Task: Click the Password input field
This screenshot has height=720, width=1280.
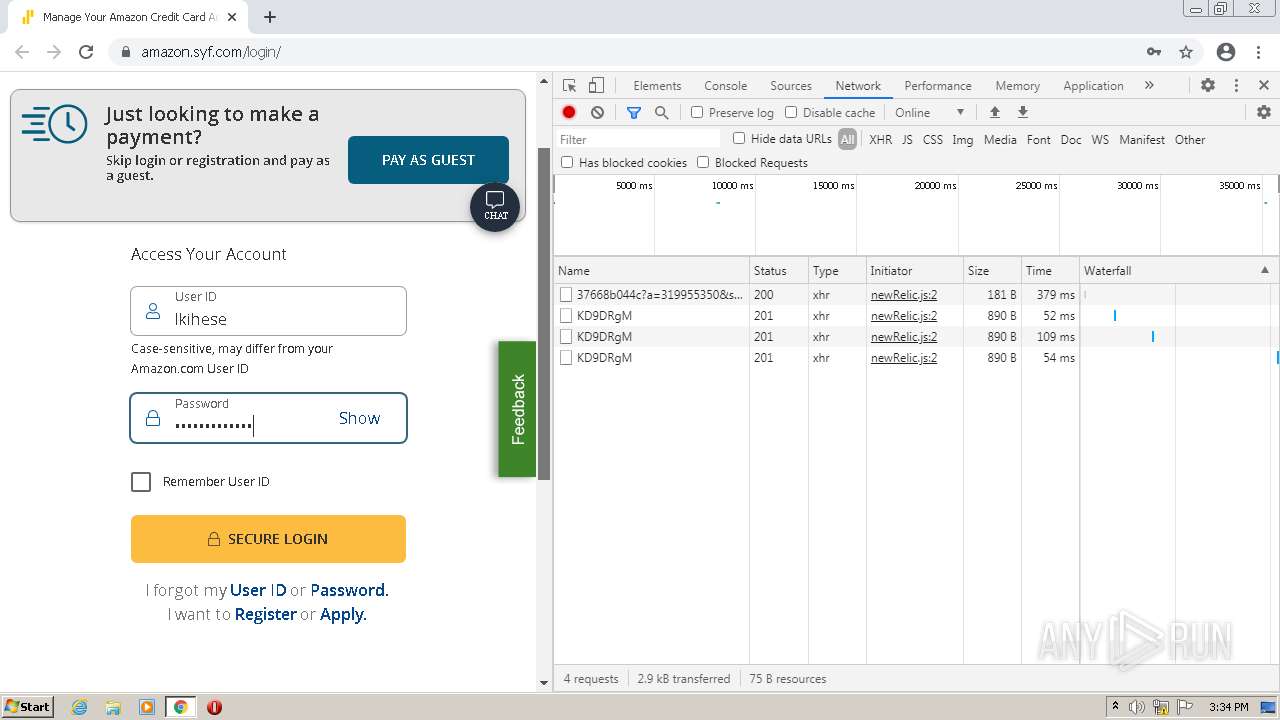Action: click(268, 418)
